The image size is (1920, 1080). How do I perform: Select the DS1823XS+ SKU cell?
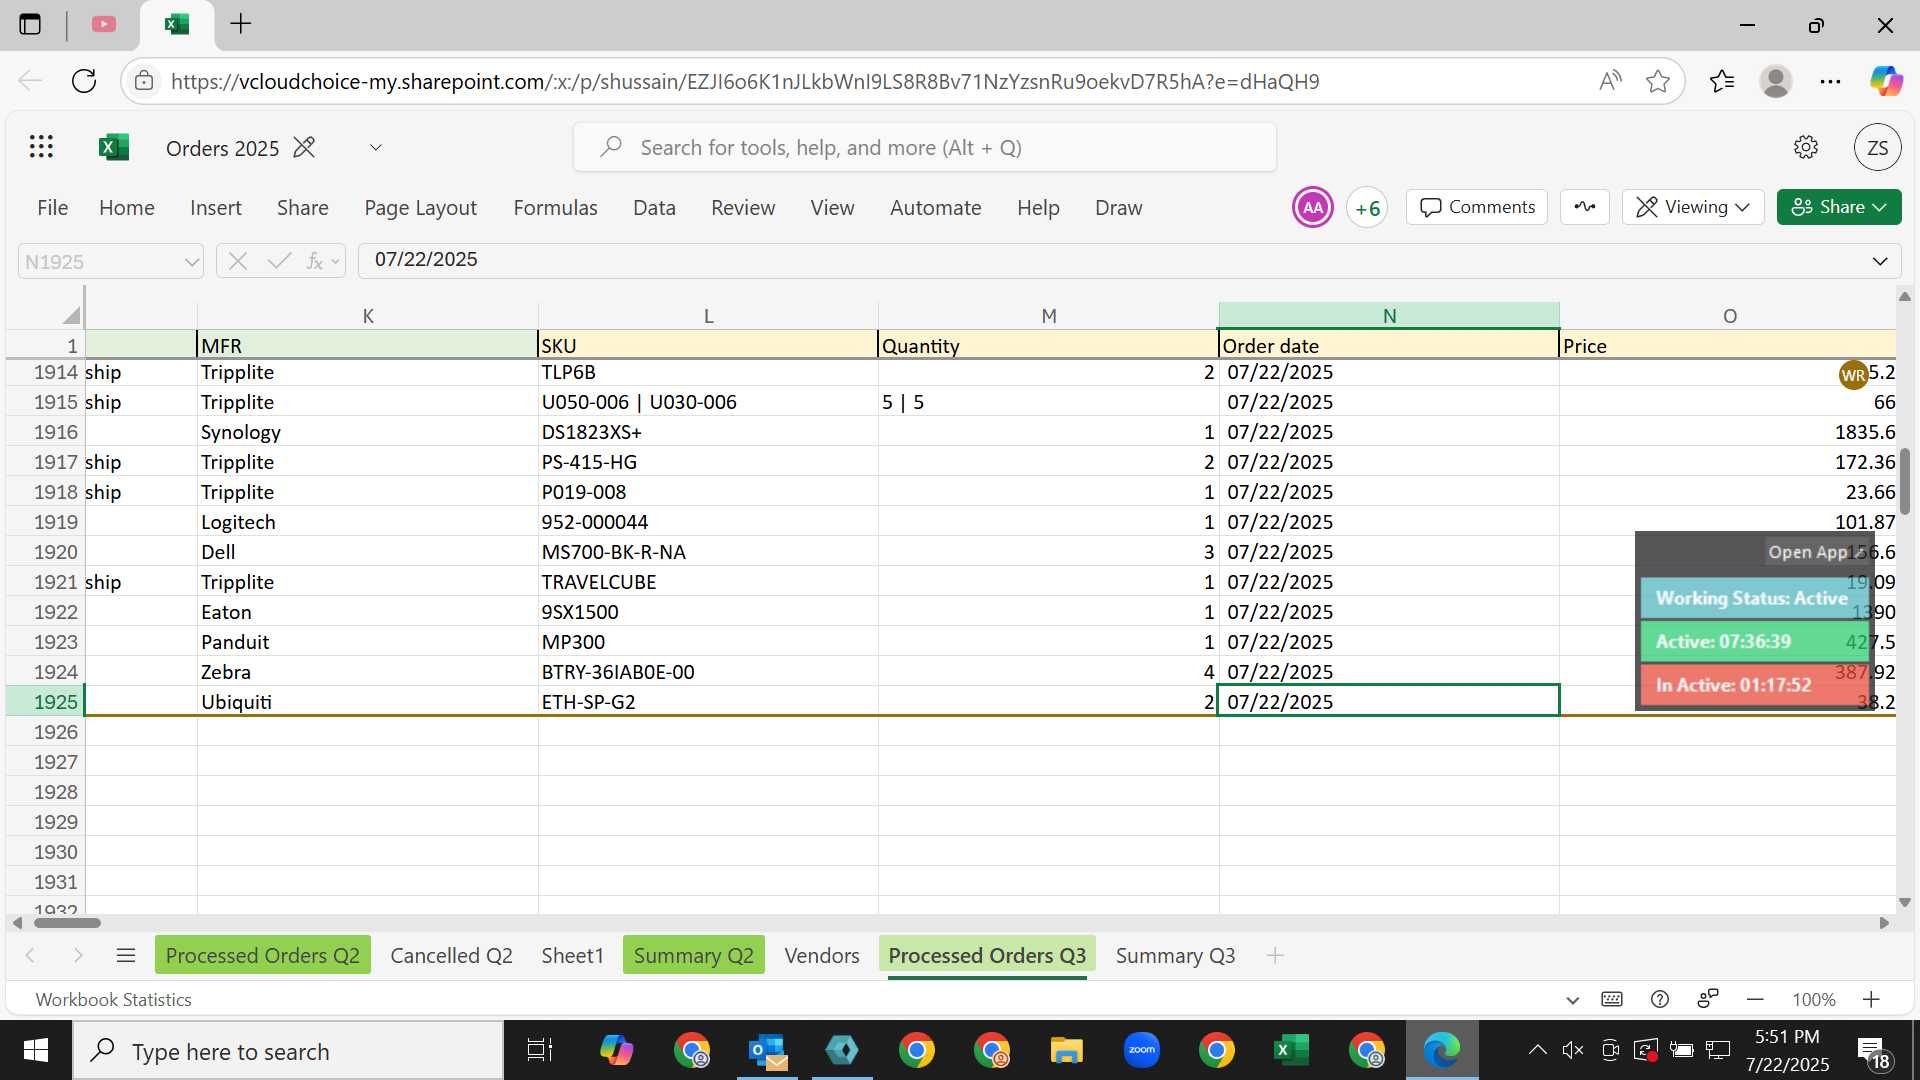point(708,432)
